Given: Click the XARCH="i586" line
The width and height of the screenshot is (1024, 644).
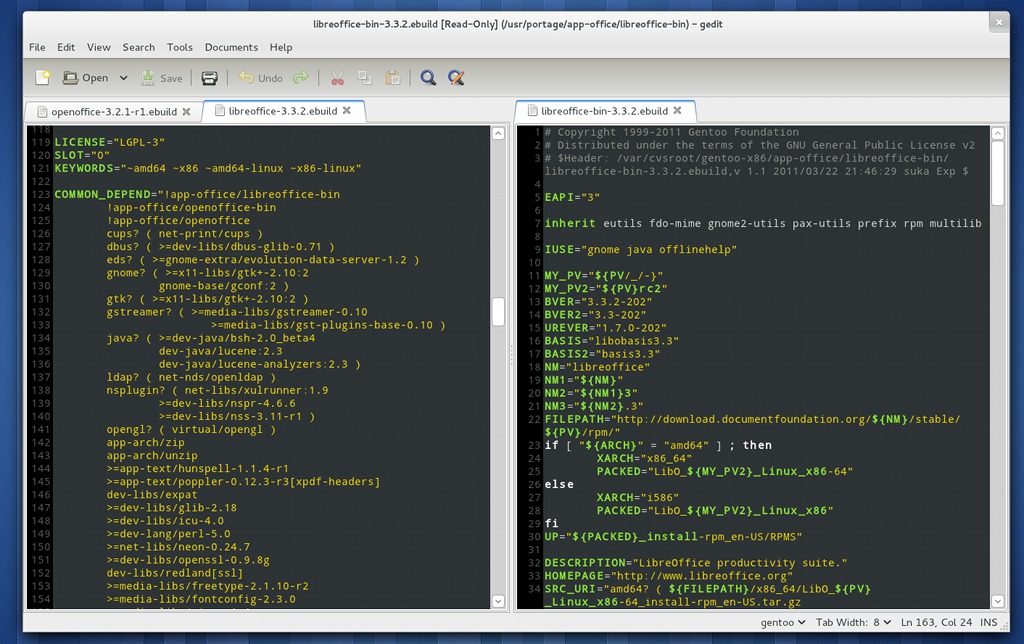Looking at the screenshot, I should [x=637, y=497].
